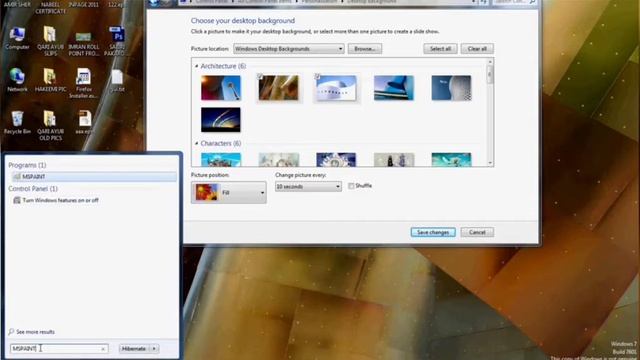Open the HAKEEMI PIC folder
The image size is (640, 360).
50,80
